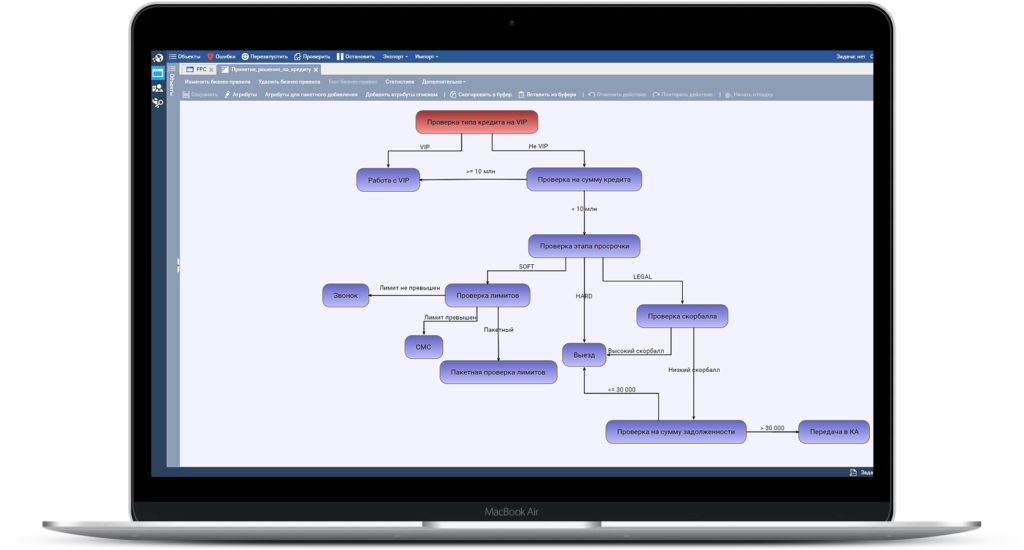This screenshot has height=550, width=1024.
Task: Click Удалить бизнес-правила
Action: (x=289, y=82)
